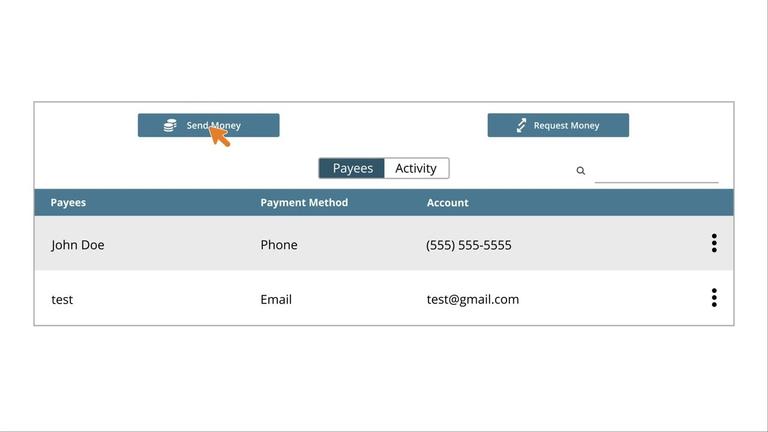Select the Payees tab
Viewport: 768px width, 432px height.
[x=352, y=168]
